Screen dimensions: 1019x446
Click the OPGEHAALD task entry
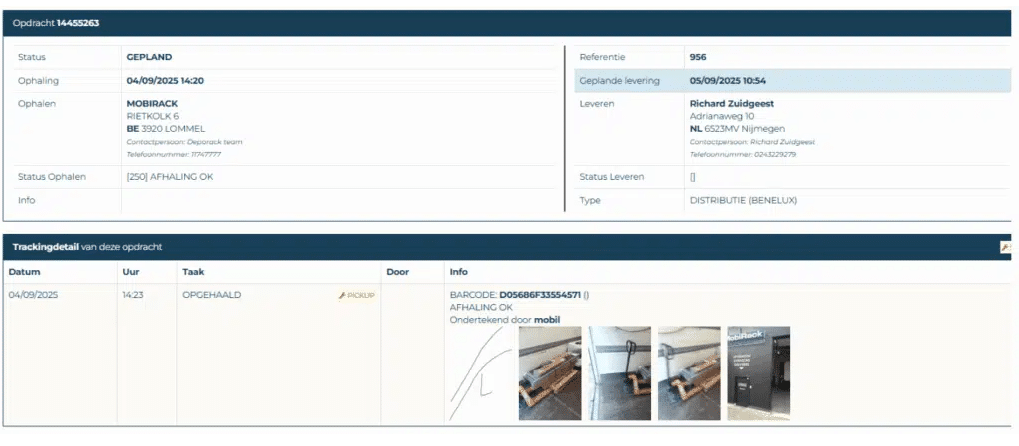click(x=211, y=295)
